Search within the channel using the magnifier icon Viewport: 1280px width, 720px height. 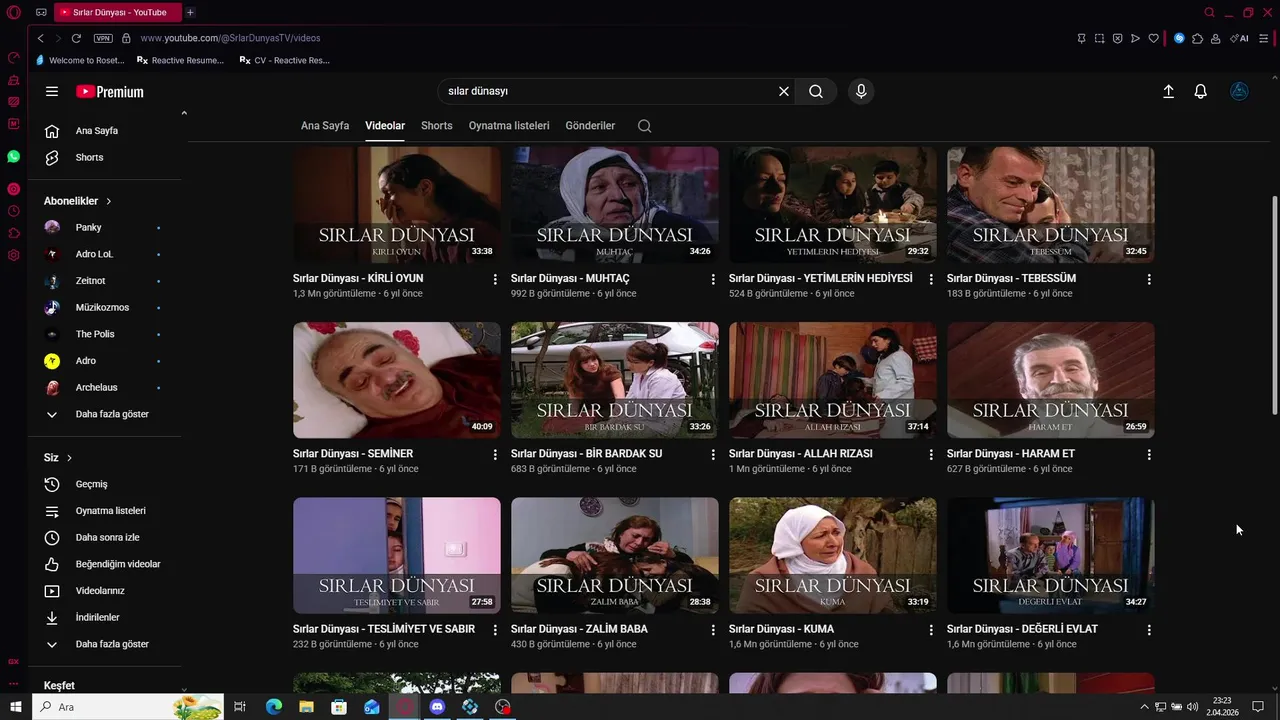point(644,126)
